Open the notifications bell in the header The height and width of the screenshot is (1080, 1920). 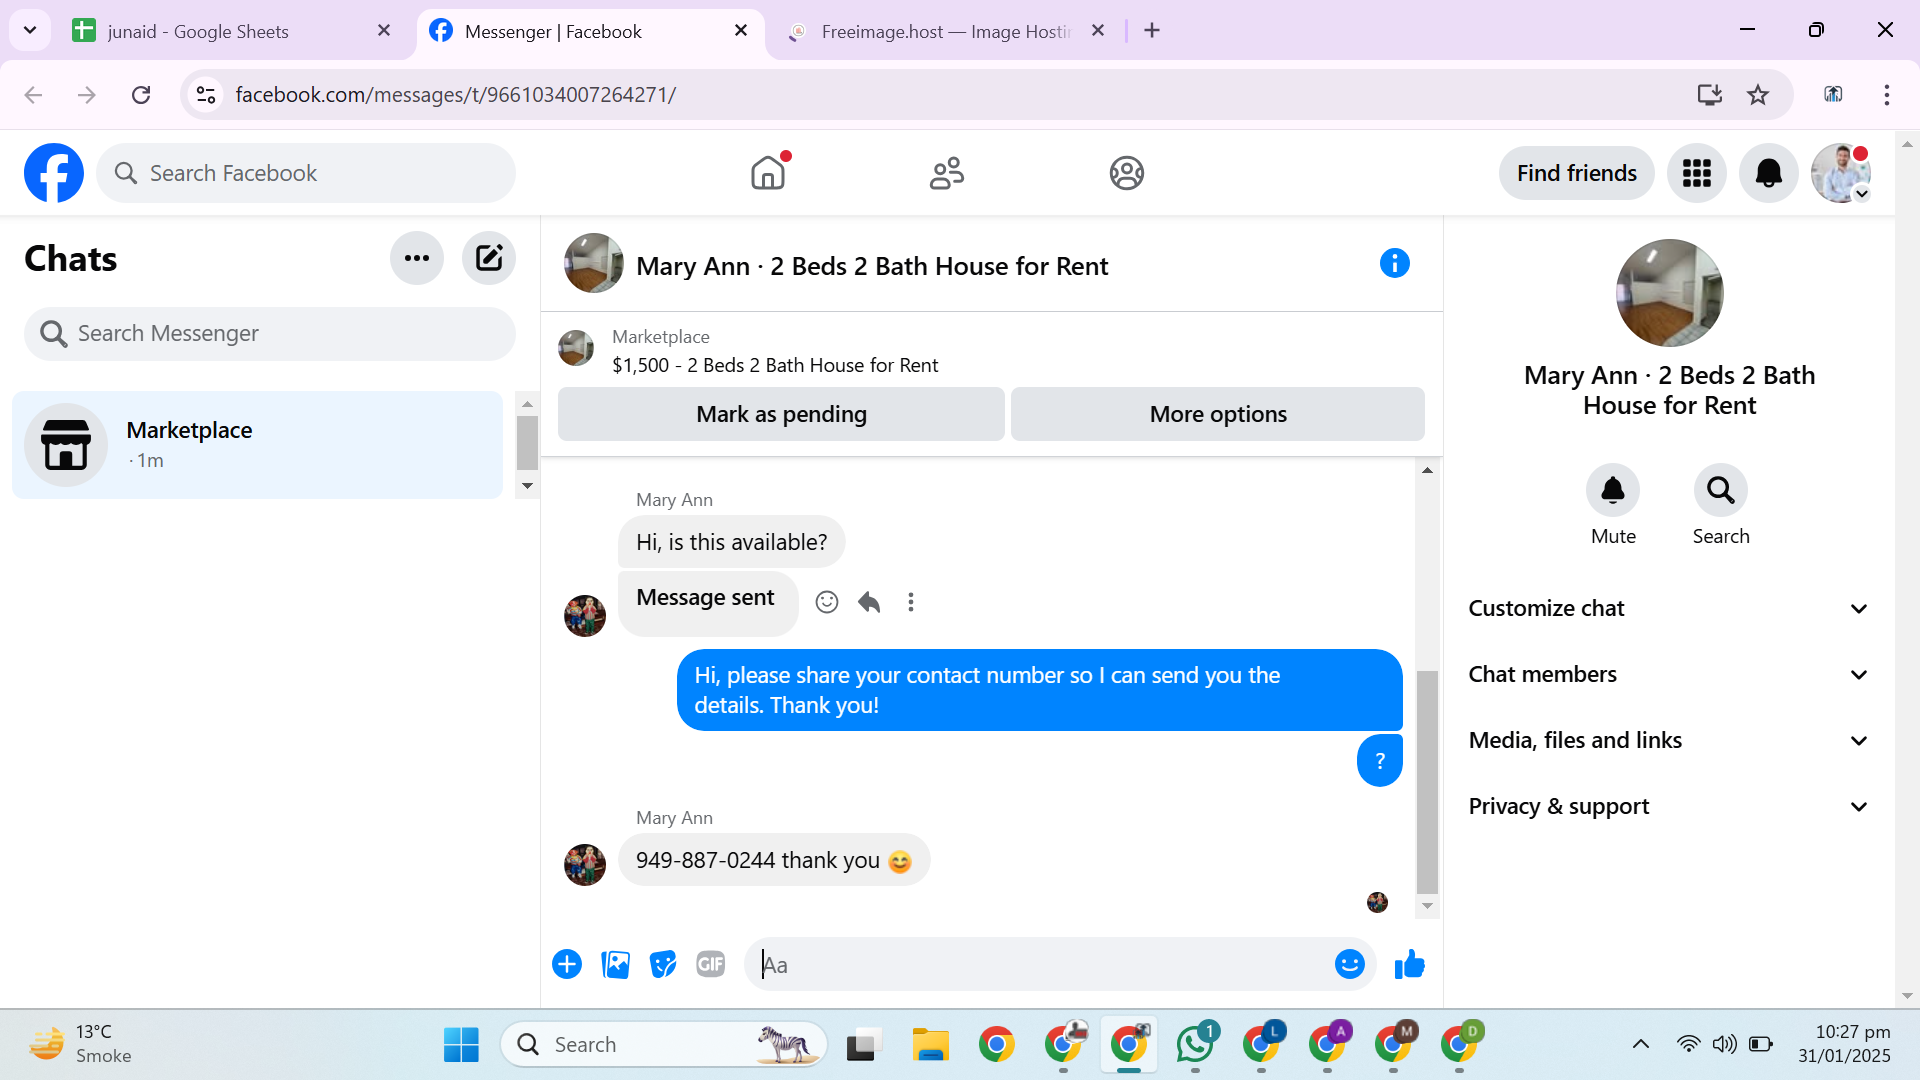pyautogui.click(x=1769, y=173)
